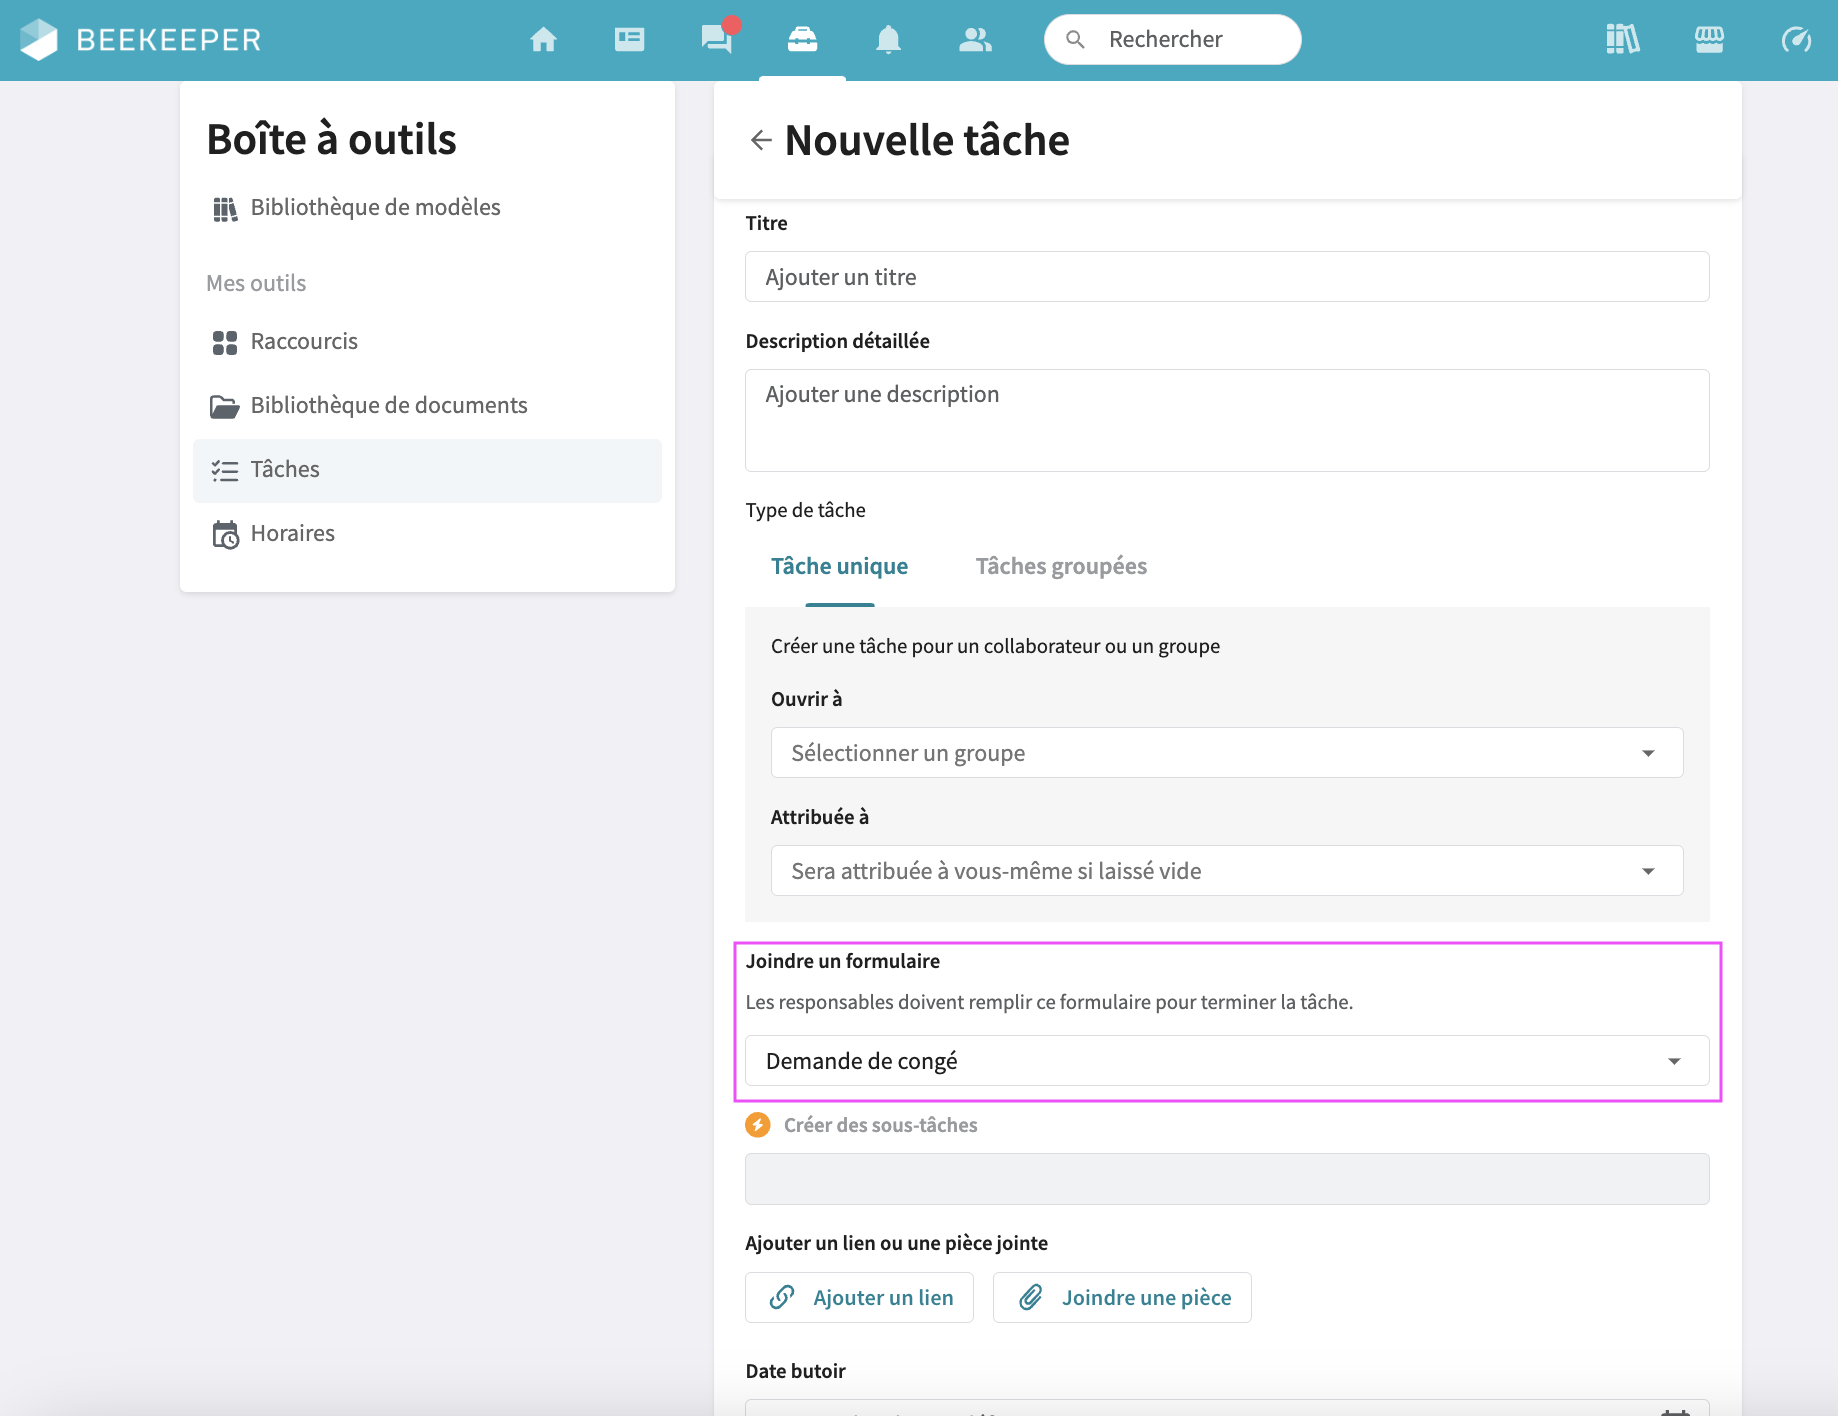This screenshot has width=1838, height=1416.
Task: Open the marketplace store icon
Action: (x=1709, y=40)
